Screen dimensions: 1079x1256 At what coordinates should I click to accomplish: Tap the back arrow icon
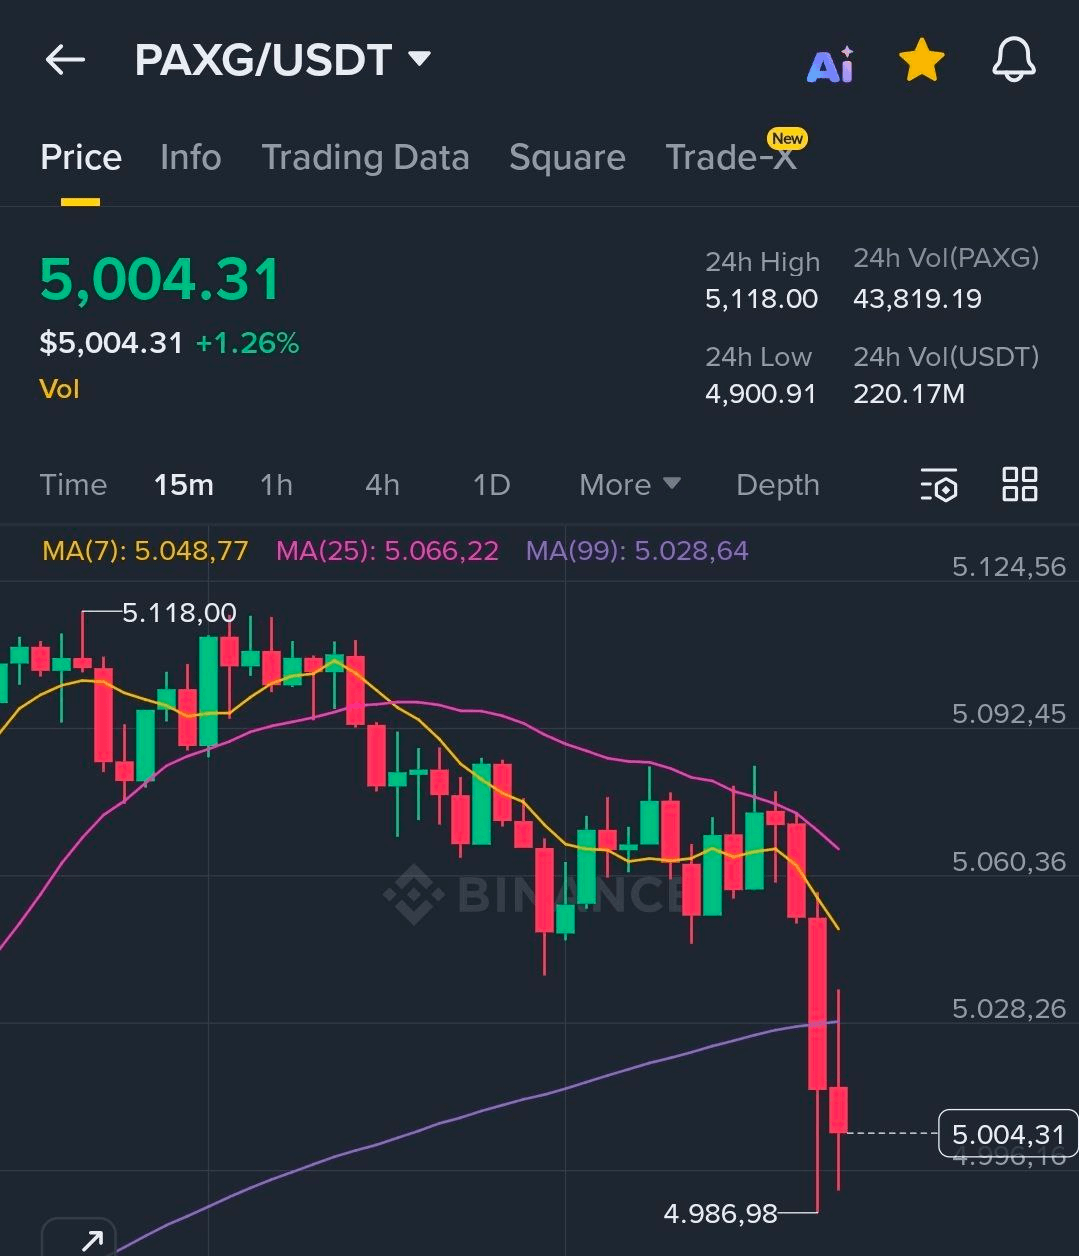click(65, 60)
